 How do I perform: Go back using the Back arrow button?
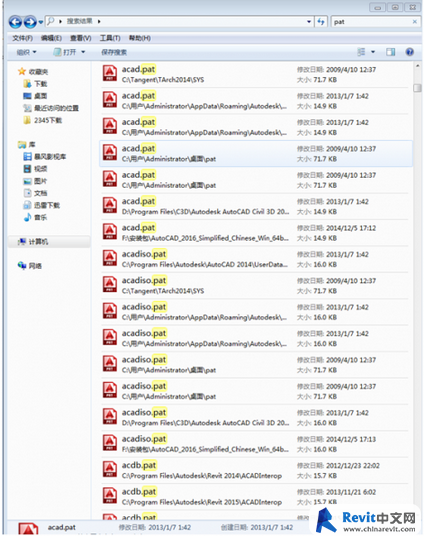pos(15,22)
